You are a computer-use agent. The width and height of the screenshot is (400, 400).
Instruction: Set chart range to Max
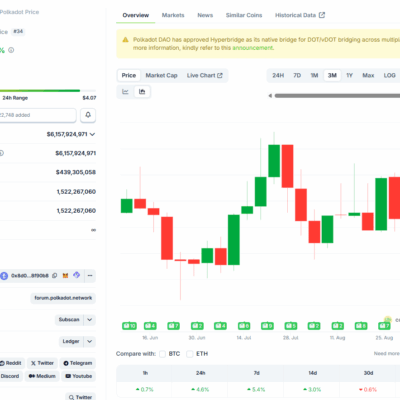pyautogui.click(x=368, y=75)
